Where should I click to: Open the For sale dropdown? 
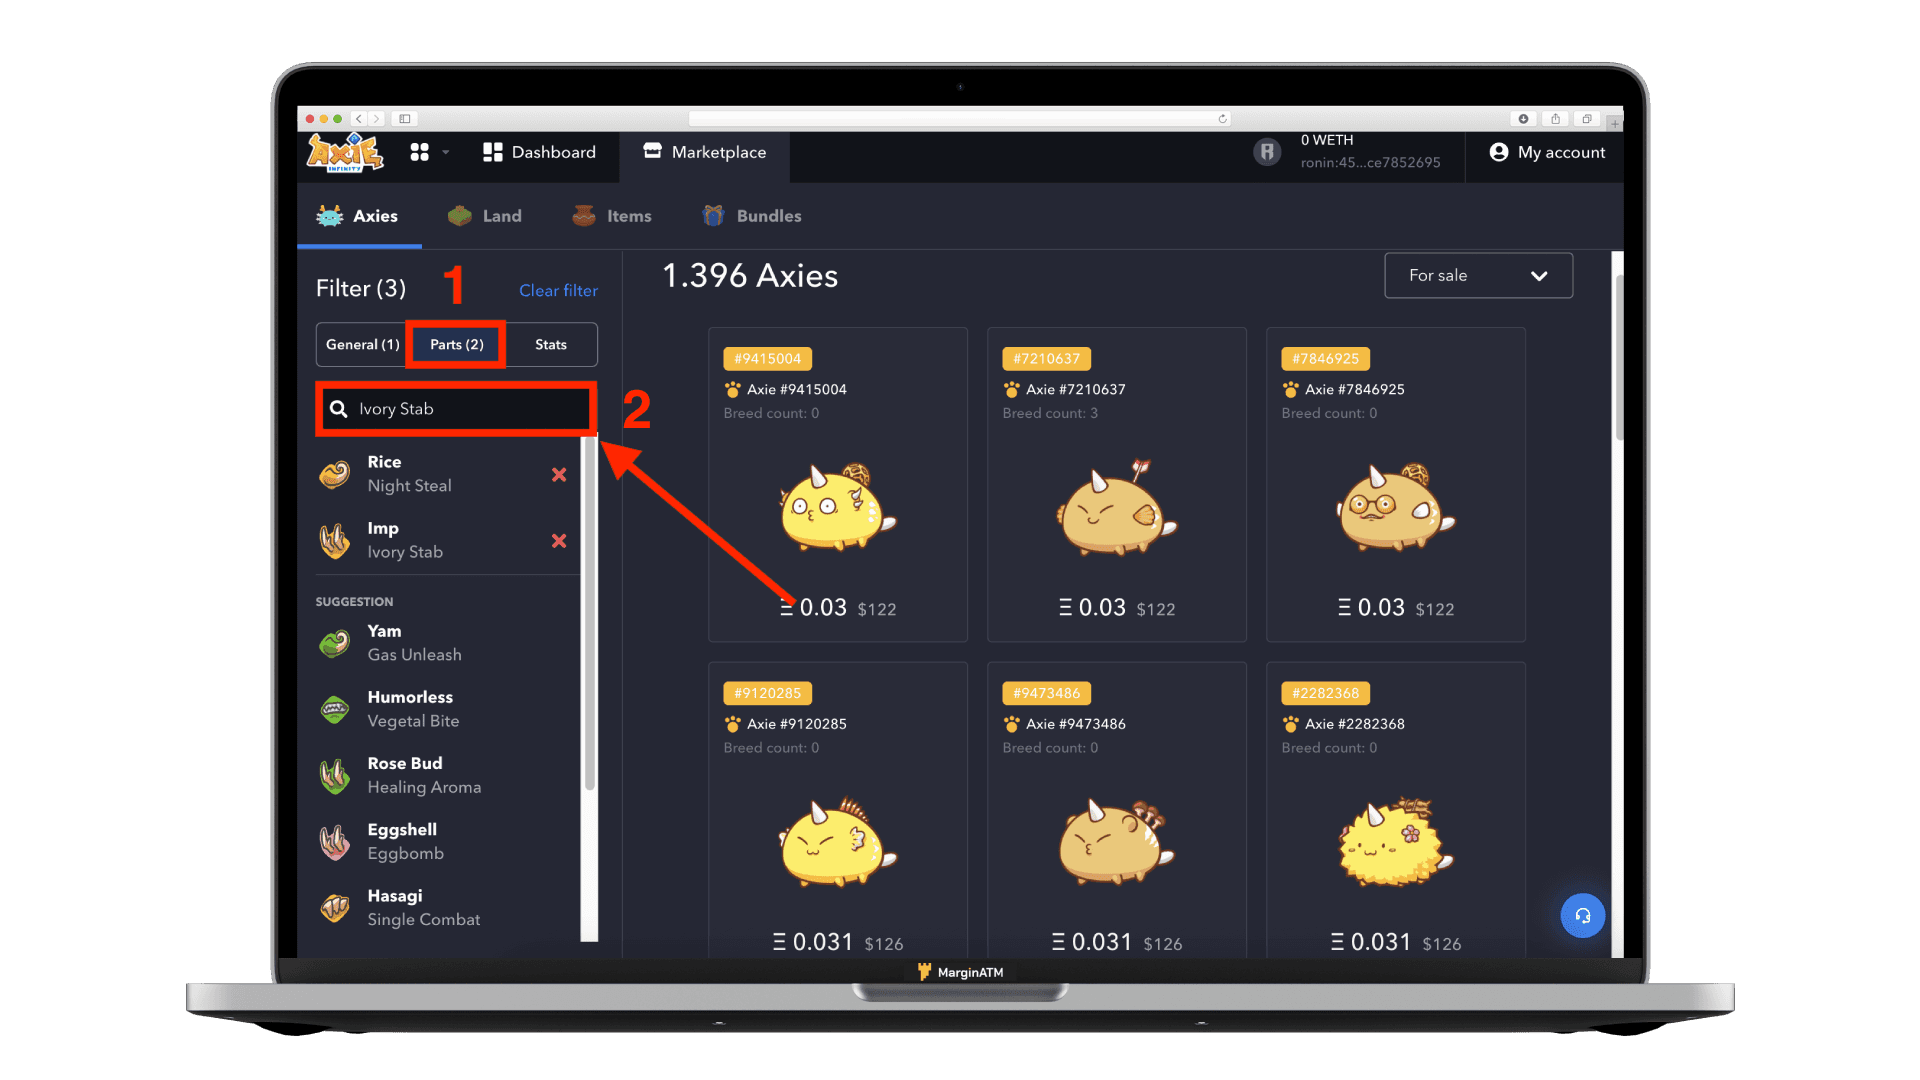tap(1478, 275)
